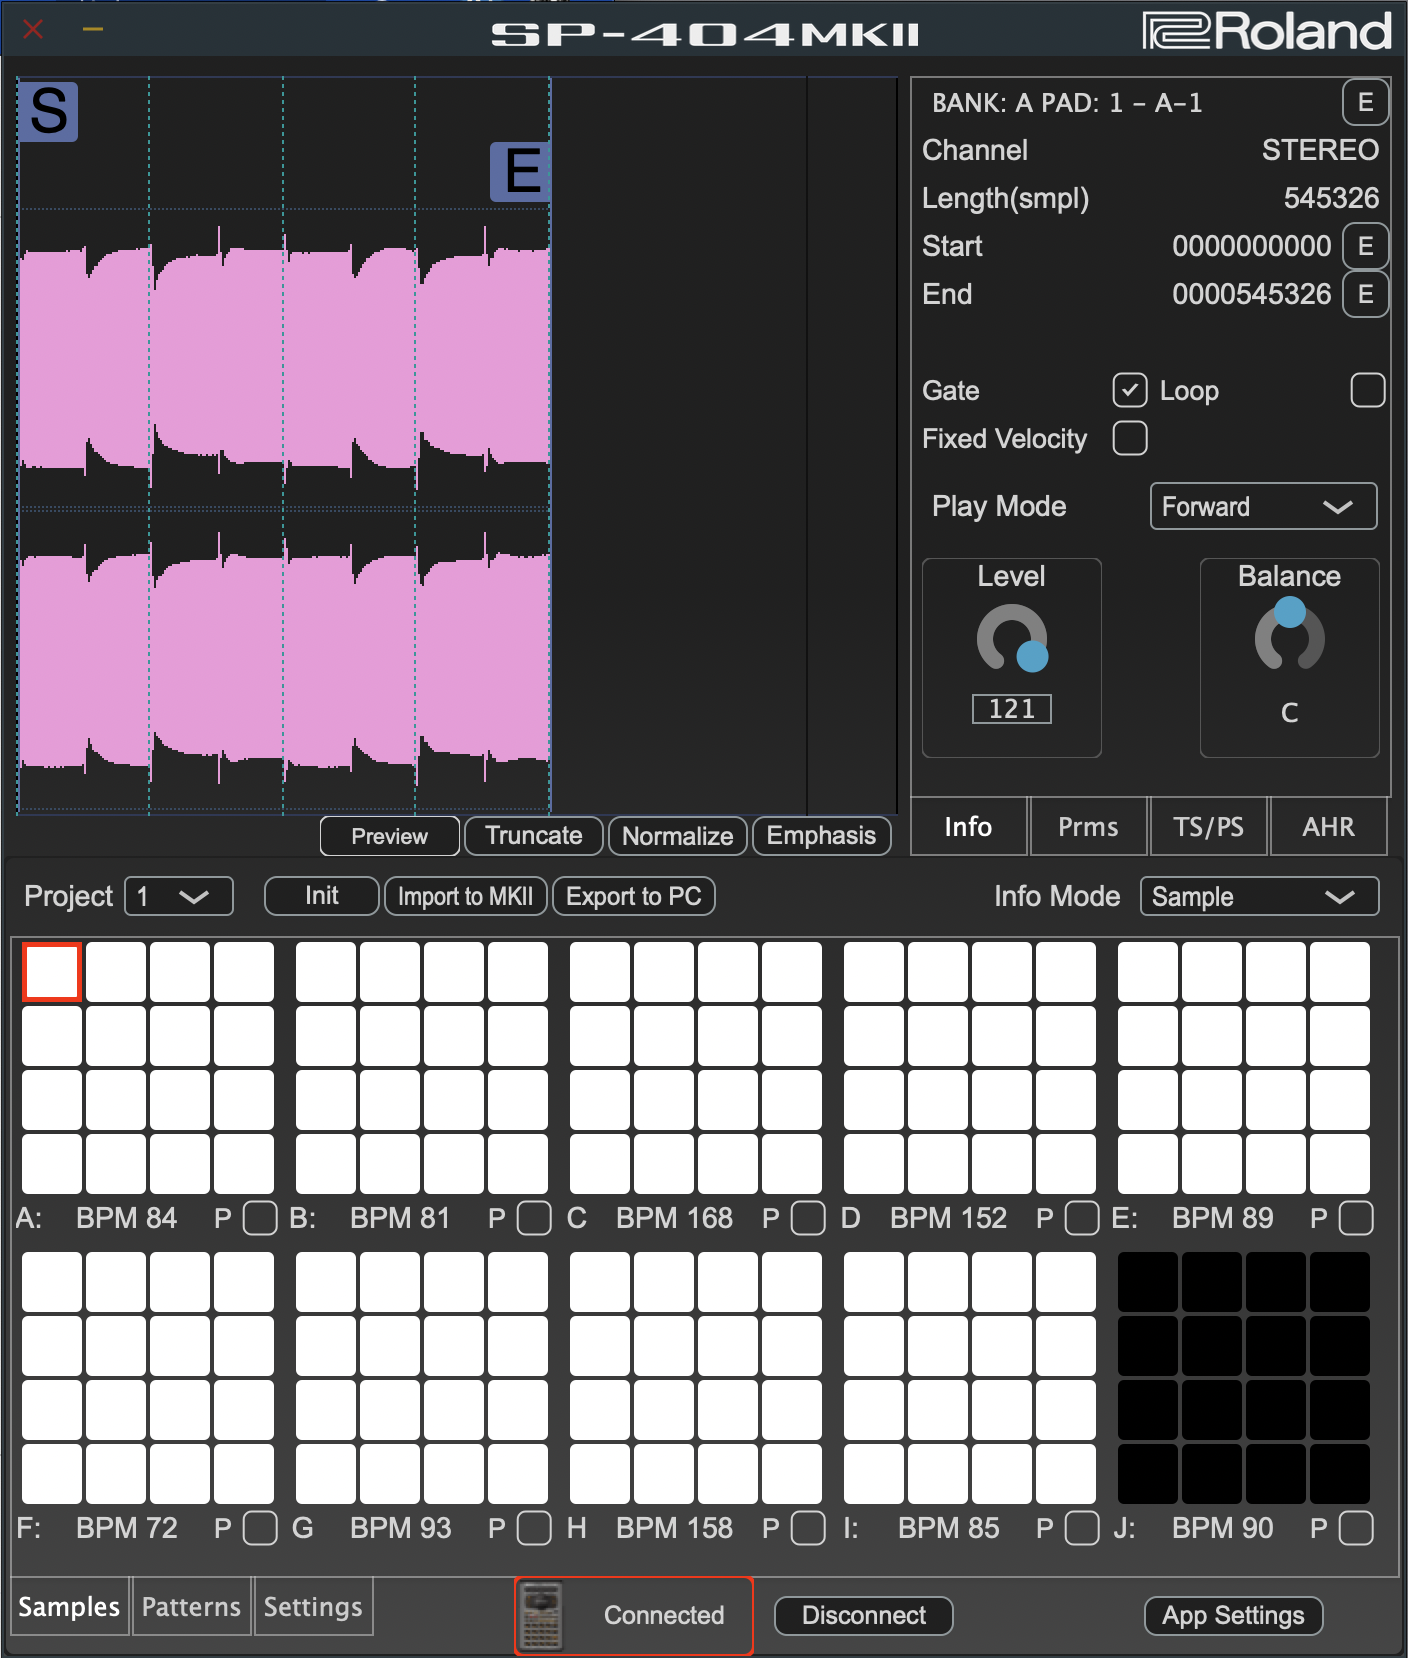Check the P box for bank I

click(x=1082, y=1528)
